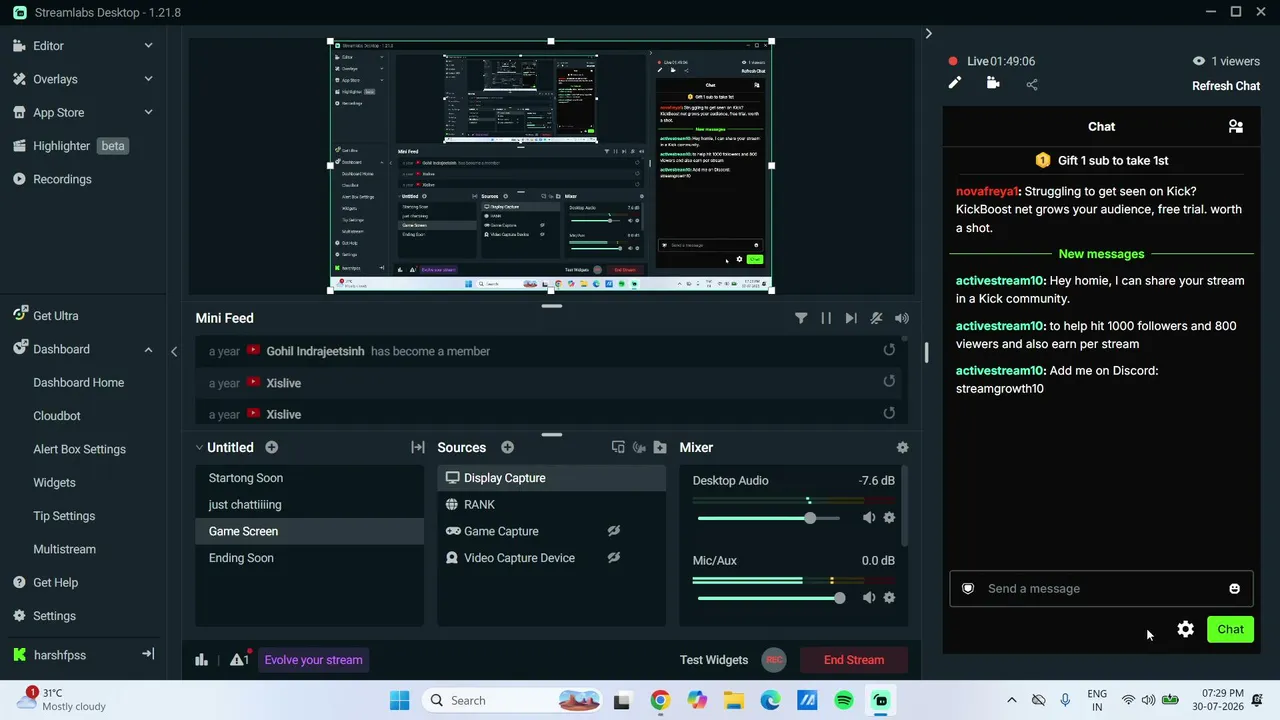Open Mixer advanced audio settings gear
The image size is (1280, 720).
(x=902, y=447)
